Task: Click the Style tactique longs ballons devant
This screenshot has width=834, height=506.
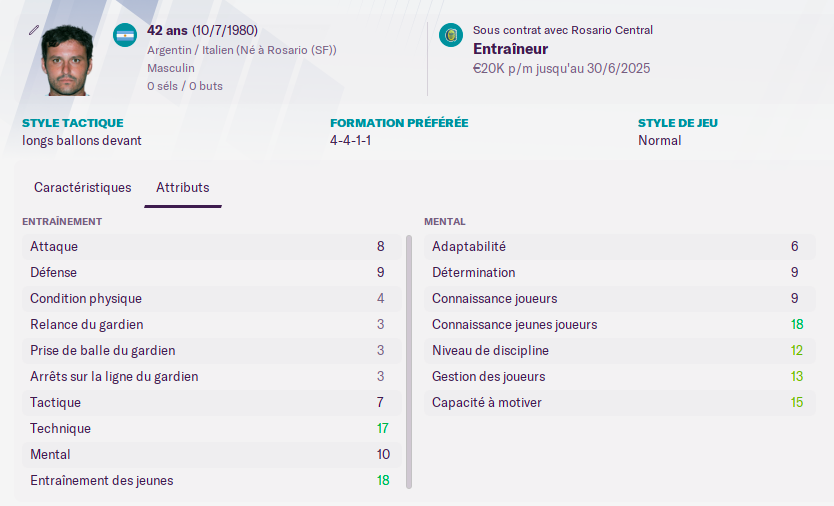Action: 82,140
